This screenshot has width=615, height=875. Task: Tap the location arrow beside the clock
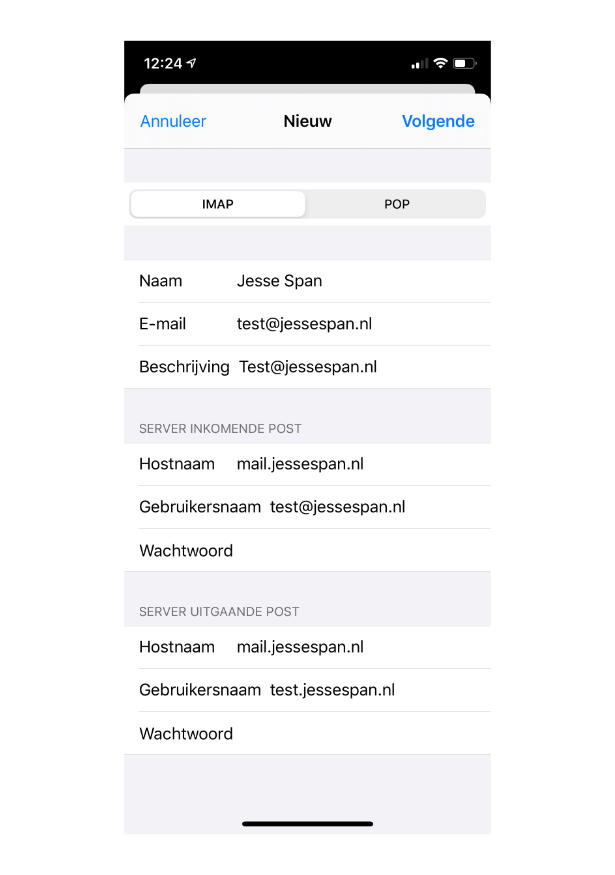(x=191, y=63)
